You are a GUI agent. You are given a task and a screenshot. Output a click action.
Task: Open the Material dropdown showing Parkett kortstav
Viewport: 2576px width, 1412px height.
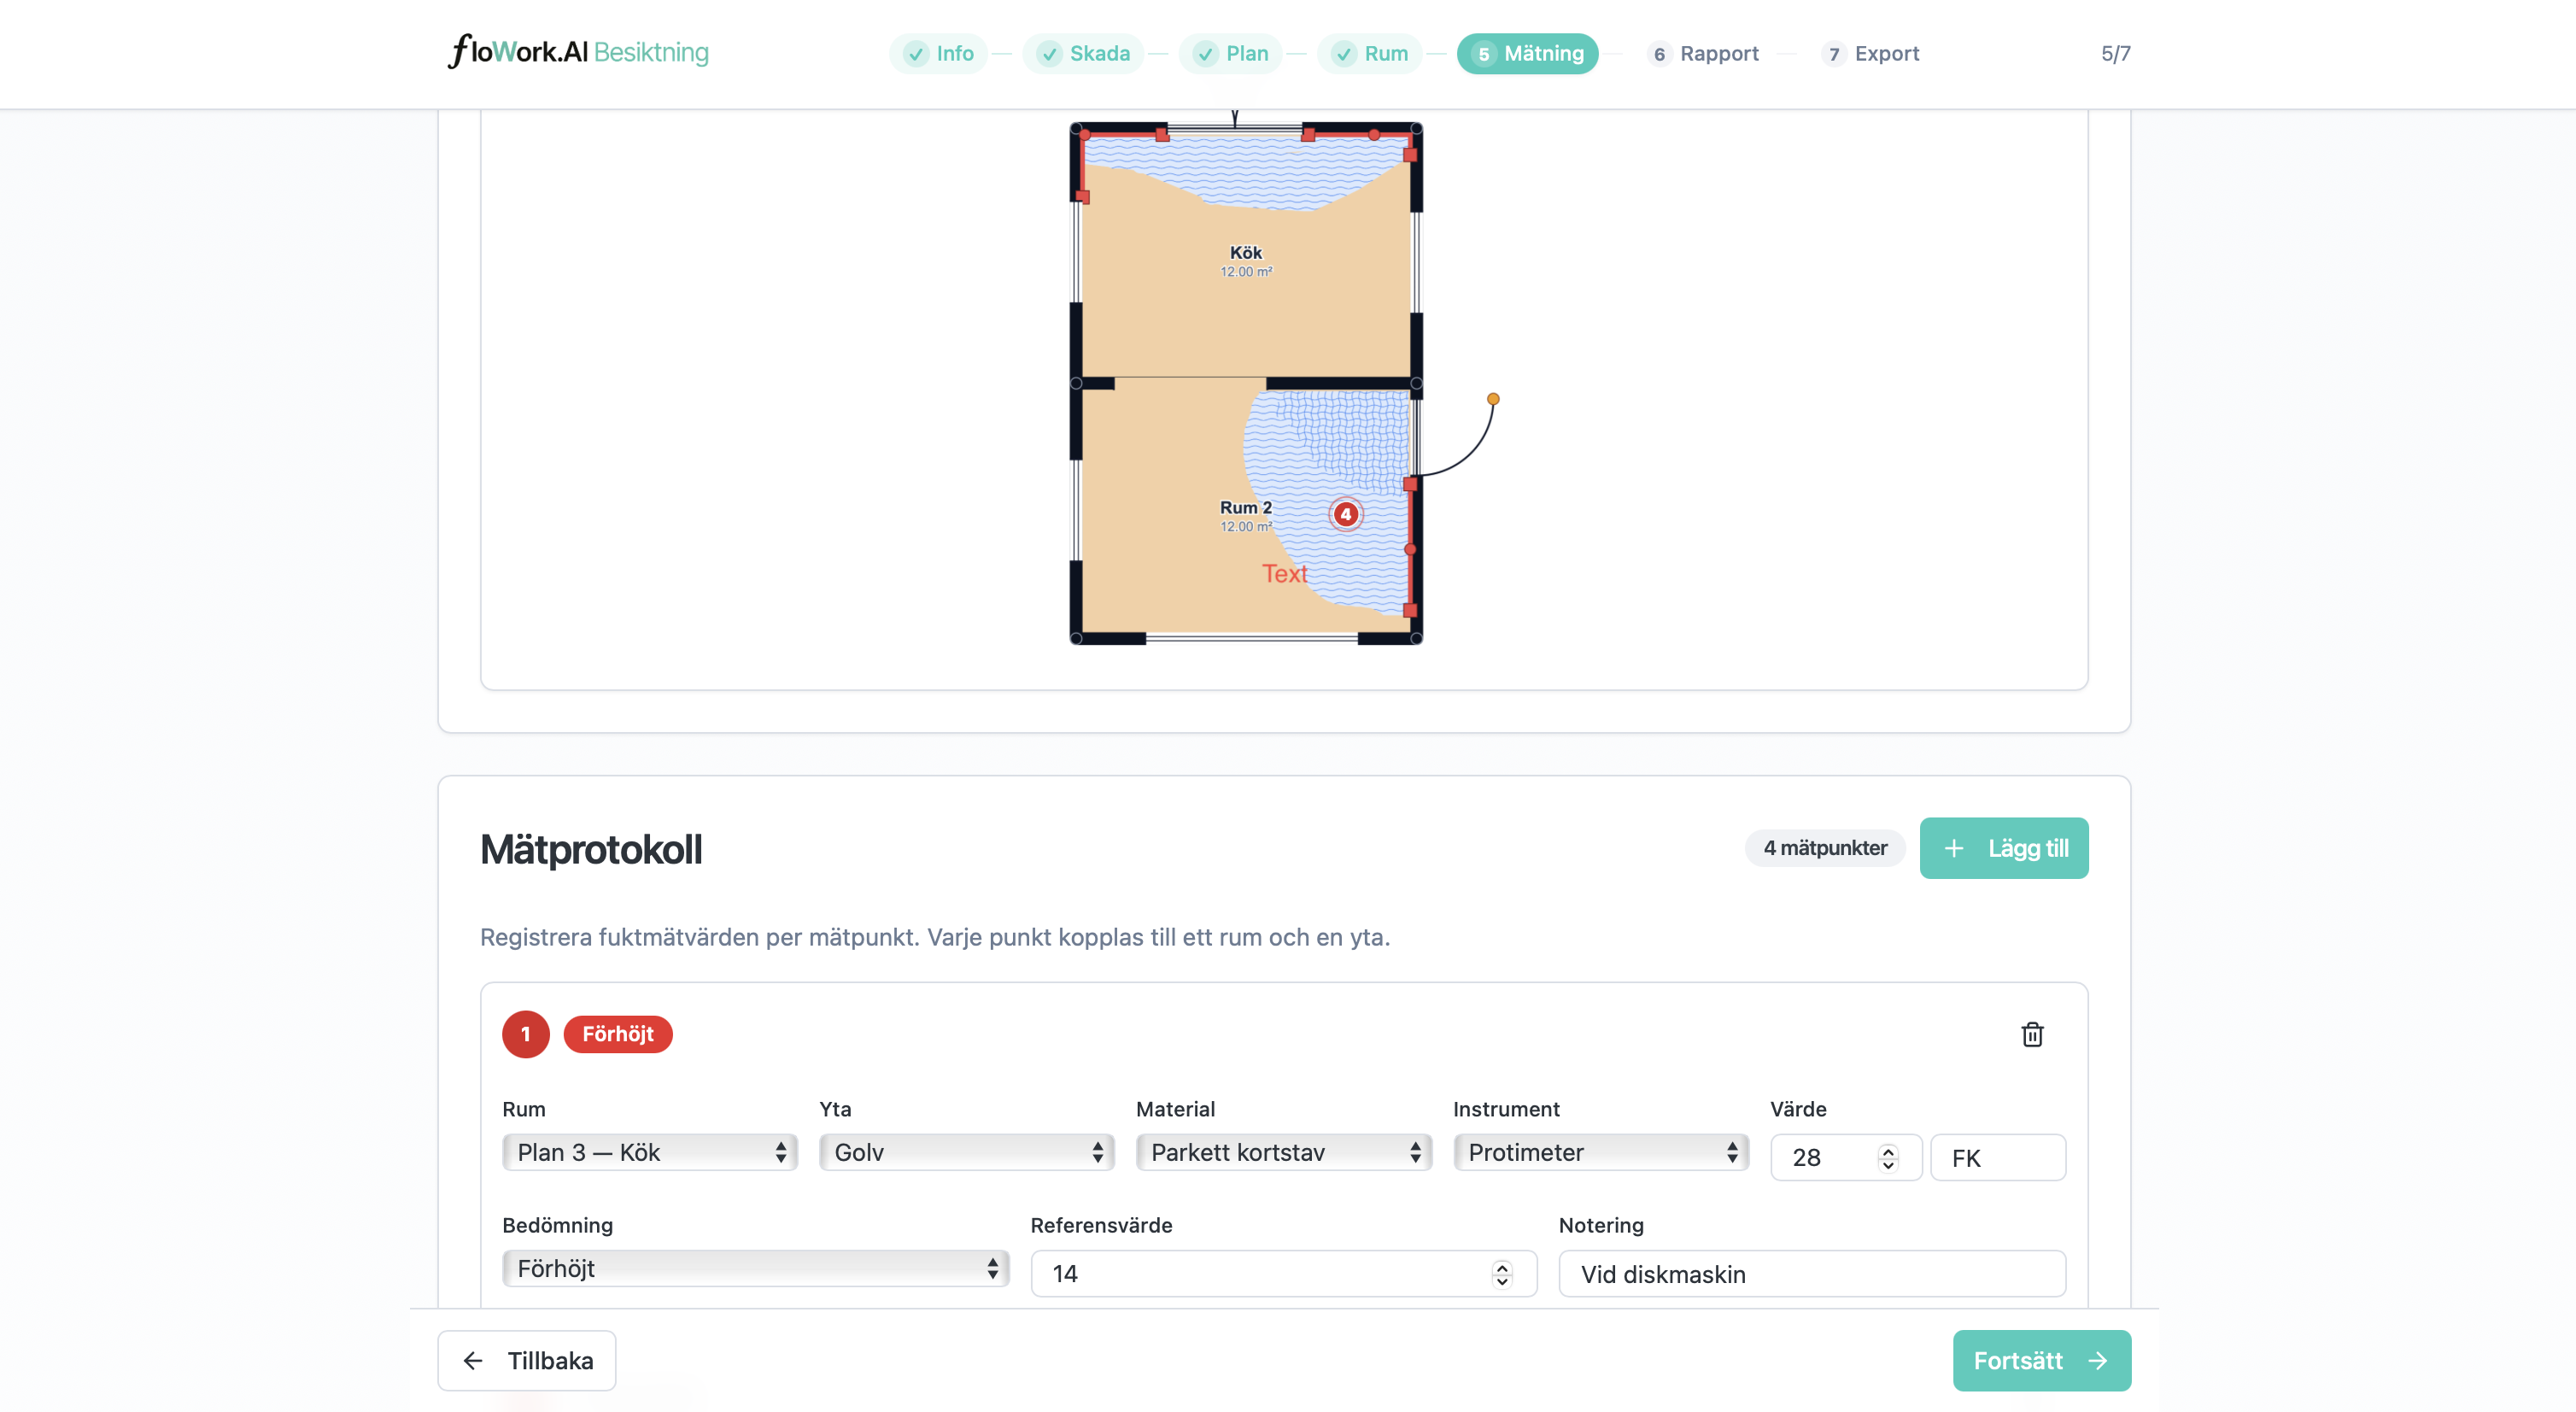coord(1284,1152)
